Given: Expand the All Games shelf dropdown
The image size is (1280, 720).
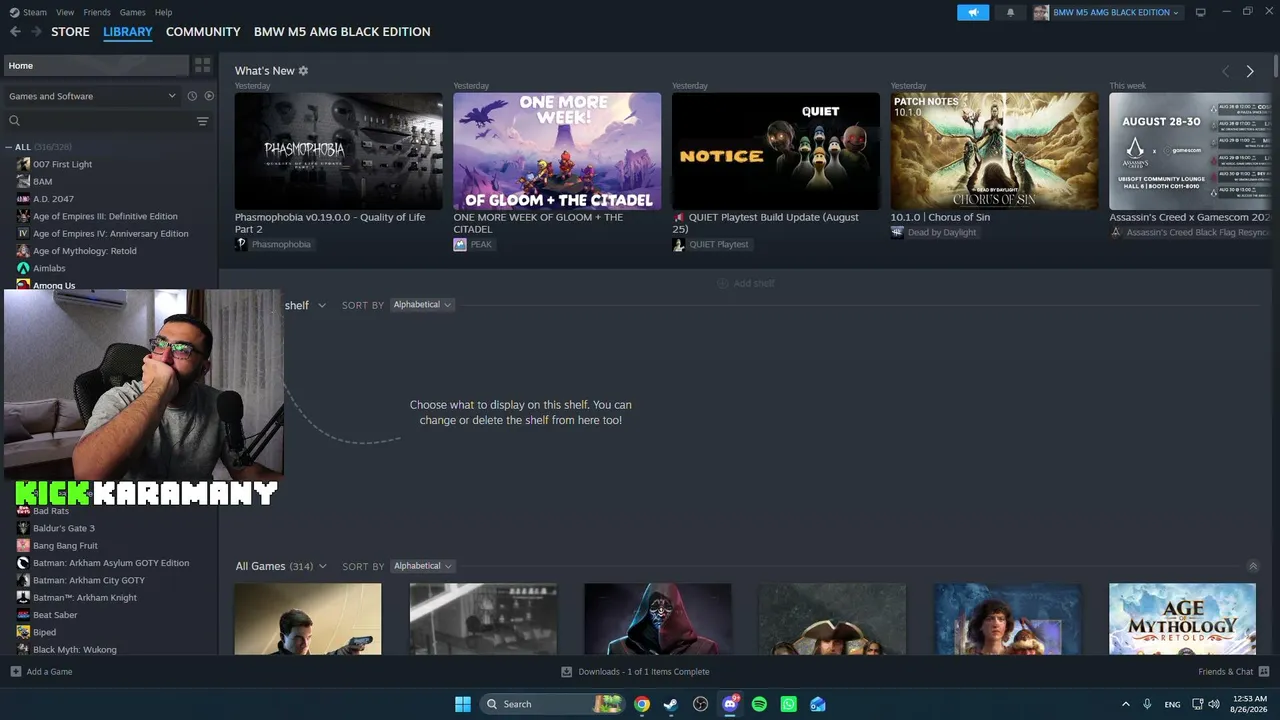Looking at the screenshot, I should pyautogui.click(x=322, y=566).
